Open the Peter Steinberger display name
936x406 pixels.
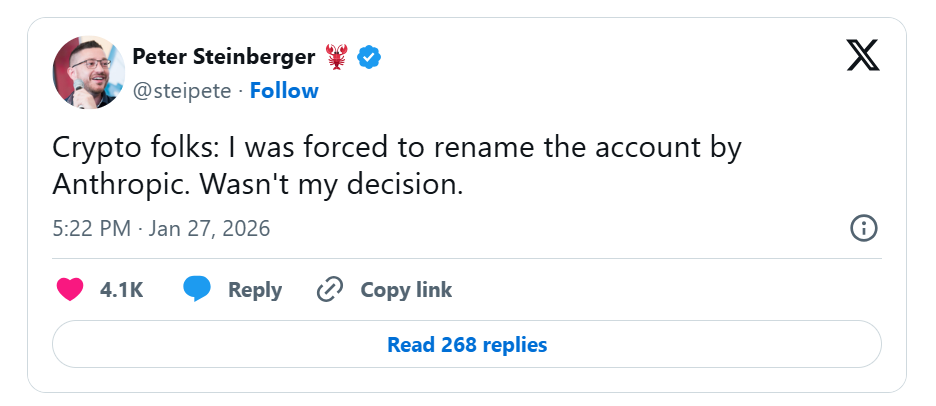(x=224, y=57)
